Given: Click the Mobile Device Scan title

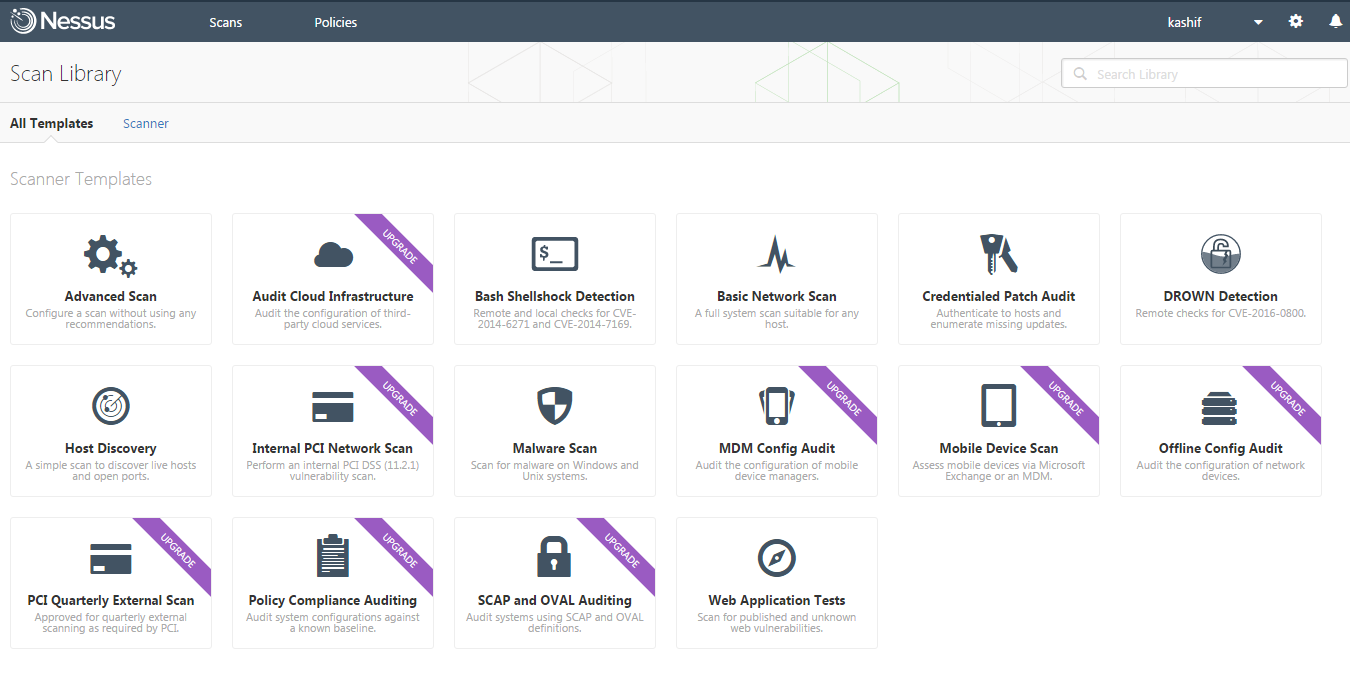Looking at the screenshot, I should click(999, 448).
